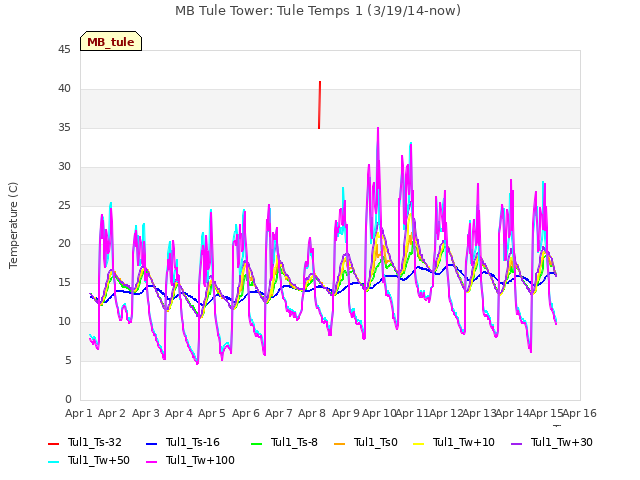640x480 pixels.
Task: Click the red Tul1_Ts-32 legend swatch
Action: click(53, 443)
